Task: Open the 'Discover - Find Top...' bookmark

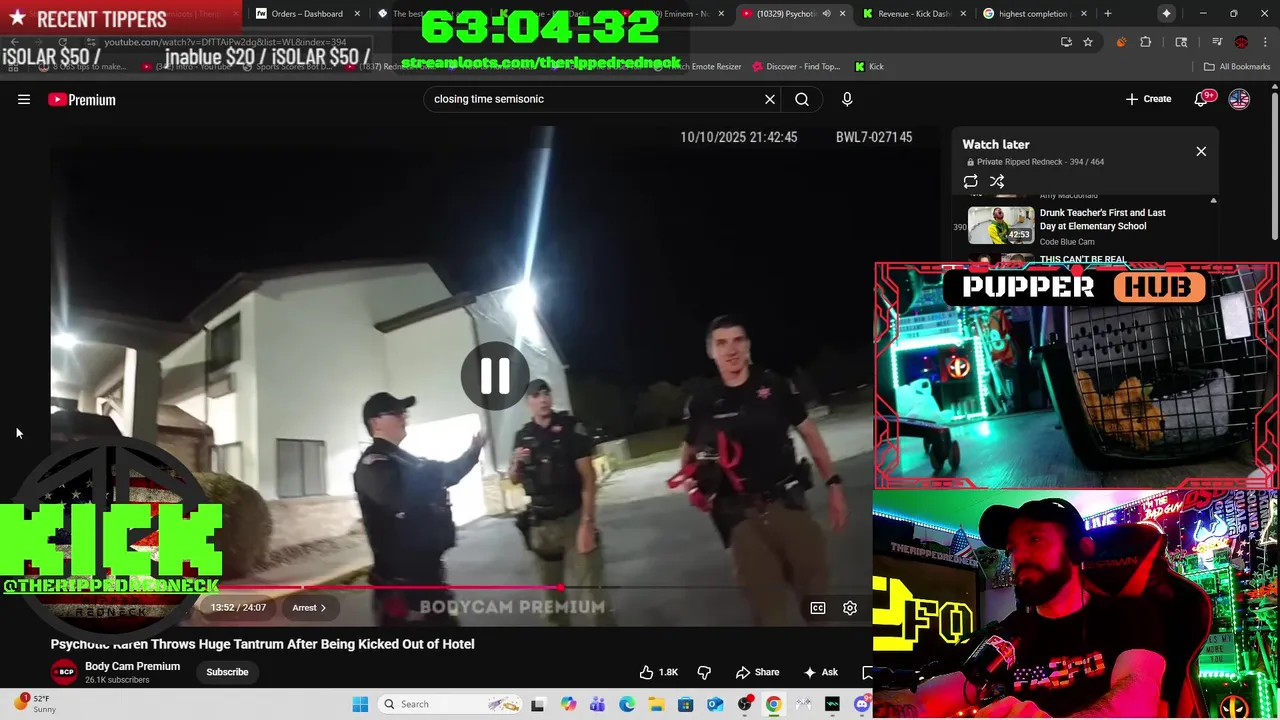Action: (x=796, y=67)
